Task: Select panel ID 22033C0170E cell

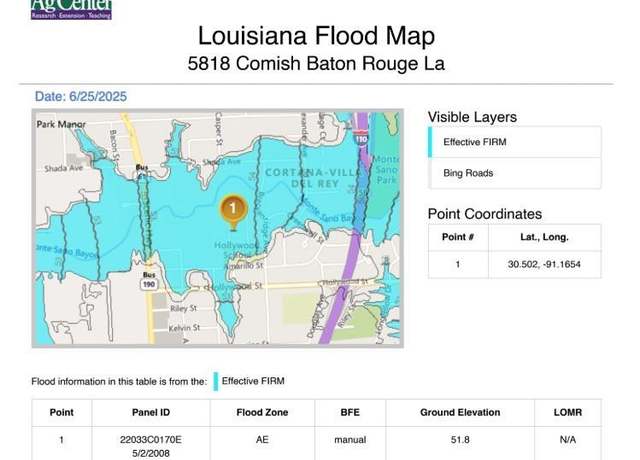Action: [x=151, y=439]
